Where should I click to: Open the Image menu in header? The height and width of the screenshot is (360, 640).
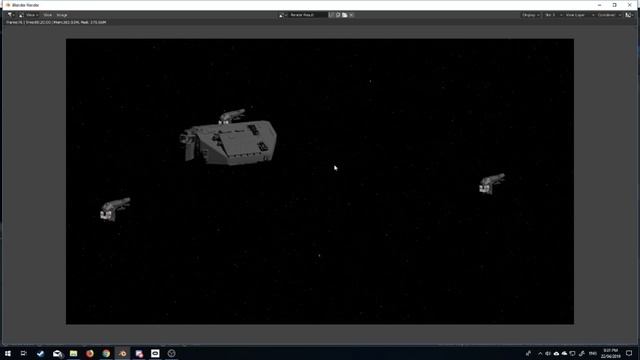click(62, 15)
